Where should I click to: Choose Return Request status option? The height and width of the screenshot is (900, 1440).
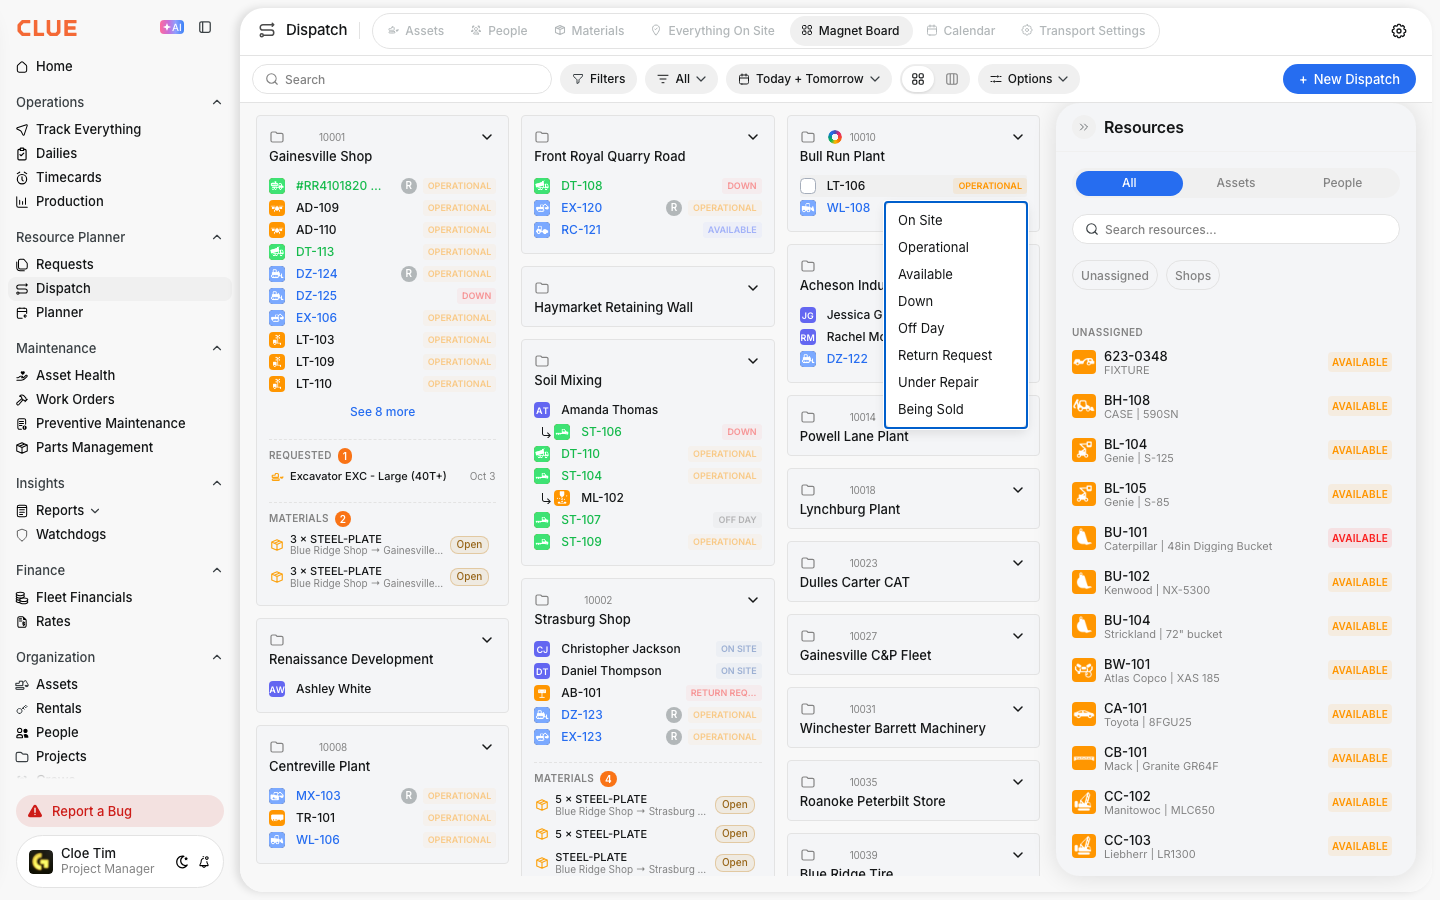pyautogui.click(x=956, y=355)
